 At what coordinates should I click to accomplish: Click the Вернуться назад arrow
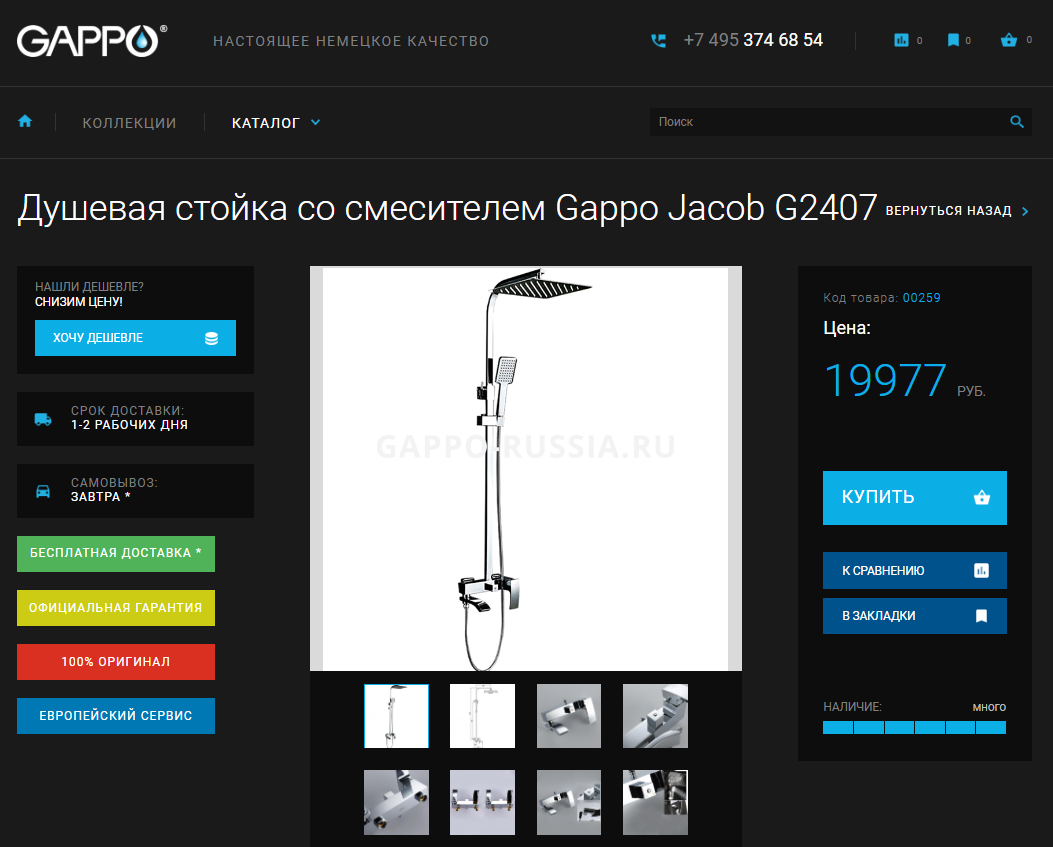point(1025,211)
